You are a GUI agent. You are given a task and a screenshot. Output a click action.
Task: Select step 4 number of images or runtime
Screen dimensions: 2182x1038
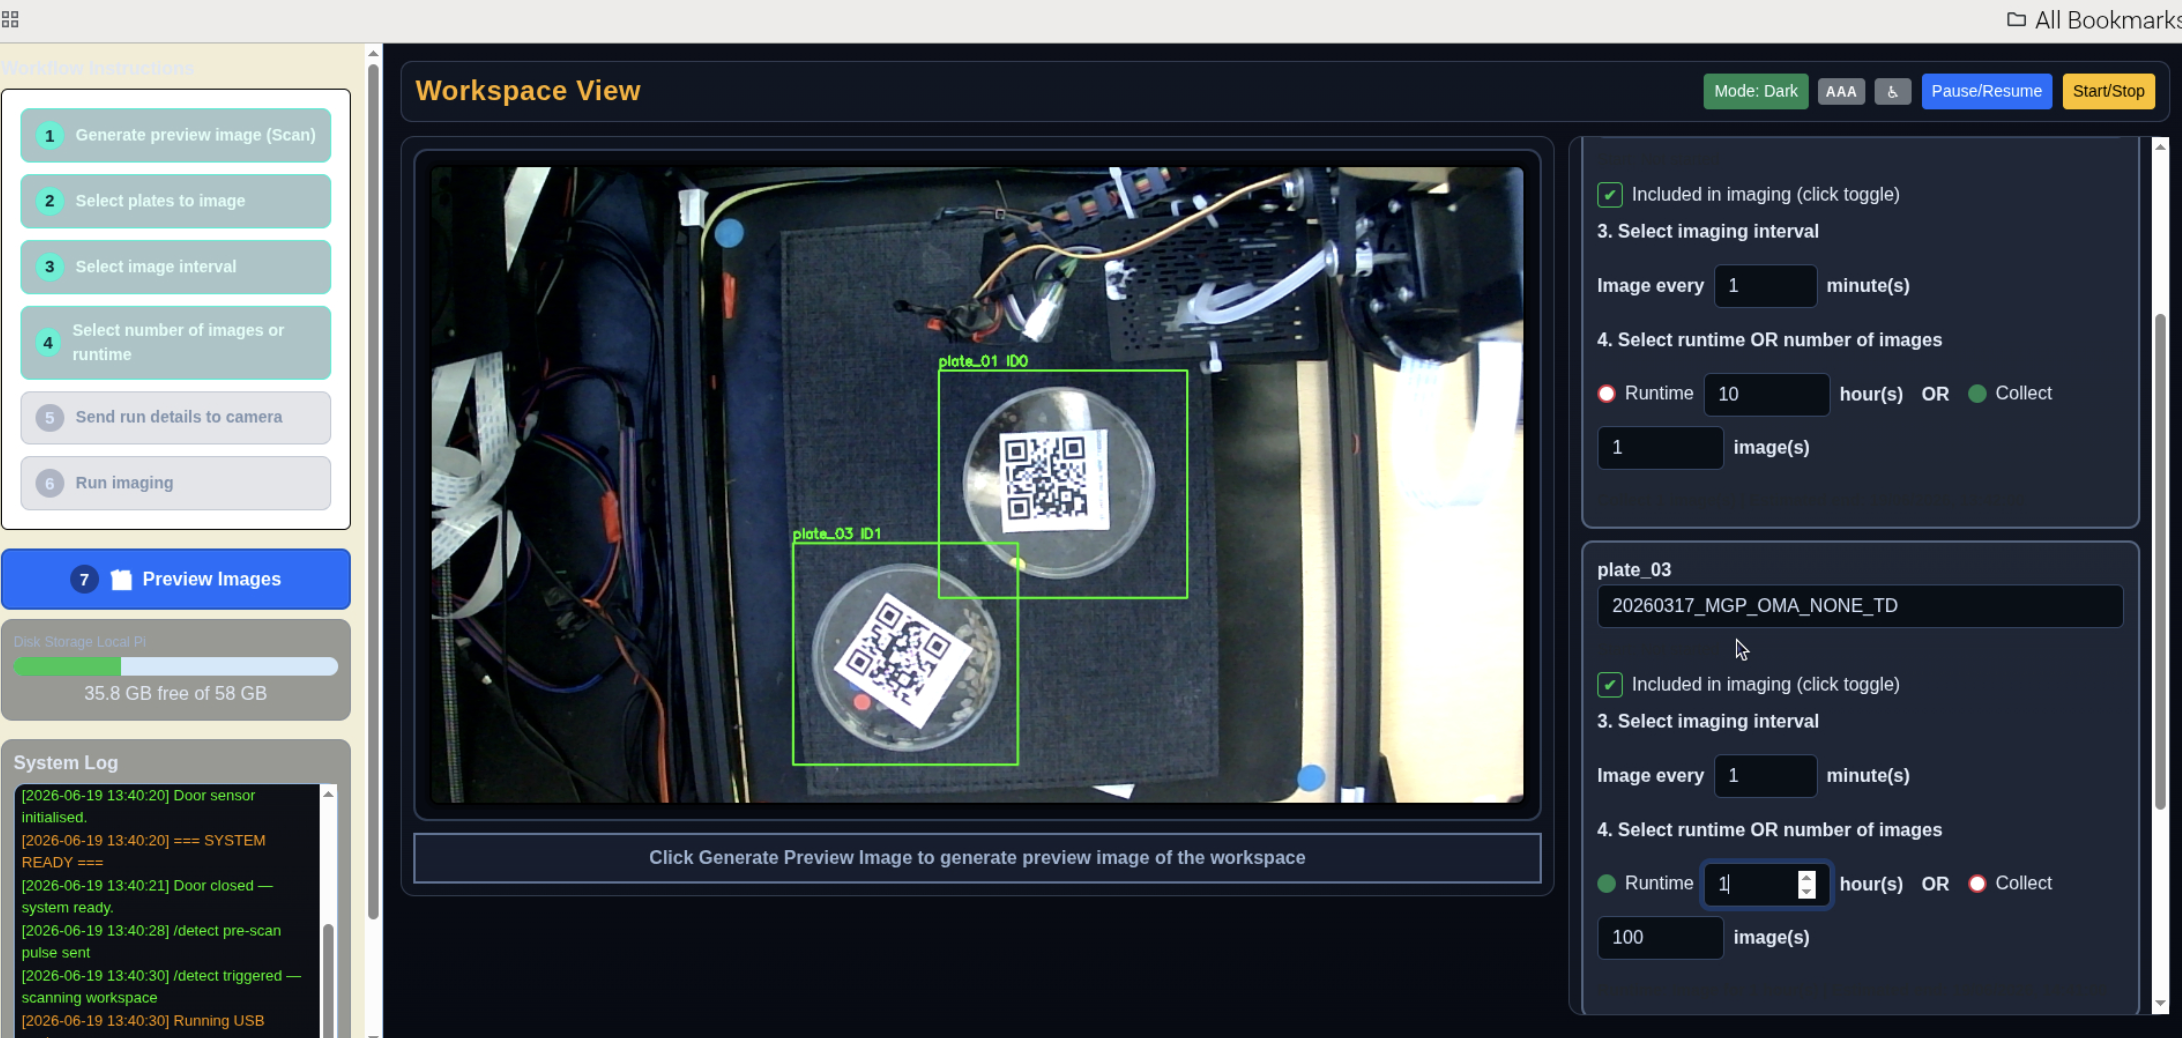(176, 342)
